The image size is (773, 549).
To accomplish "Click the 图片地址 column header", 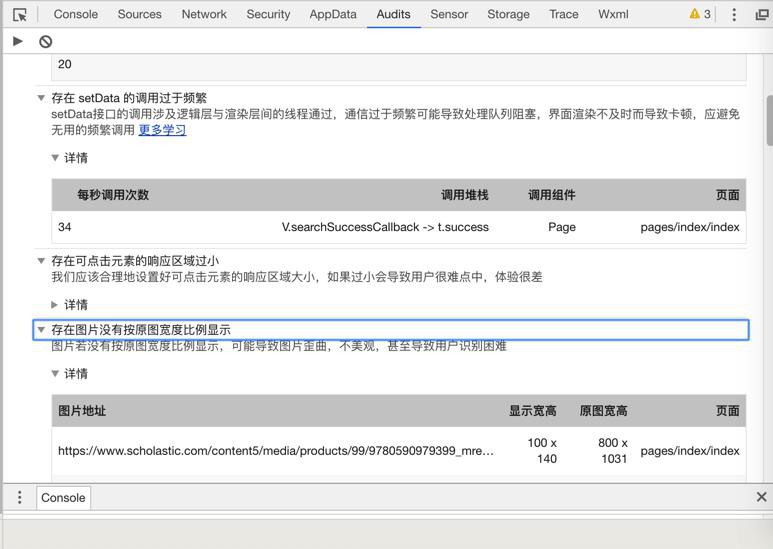I will (x=82, y=411).
